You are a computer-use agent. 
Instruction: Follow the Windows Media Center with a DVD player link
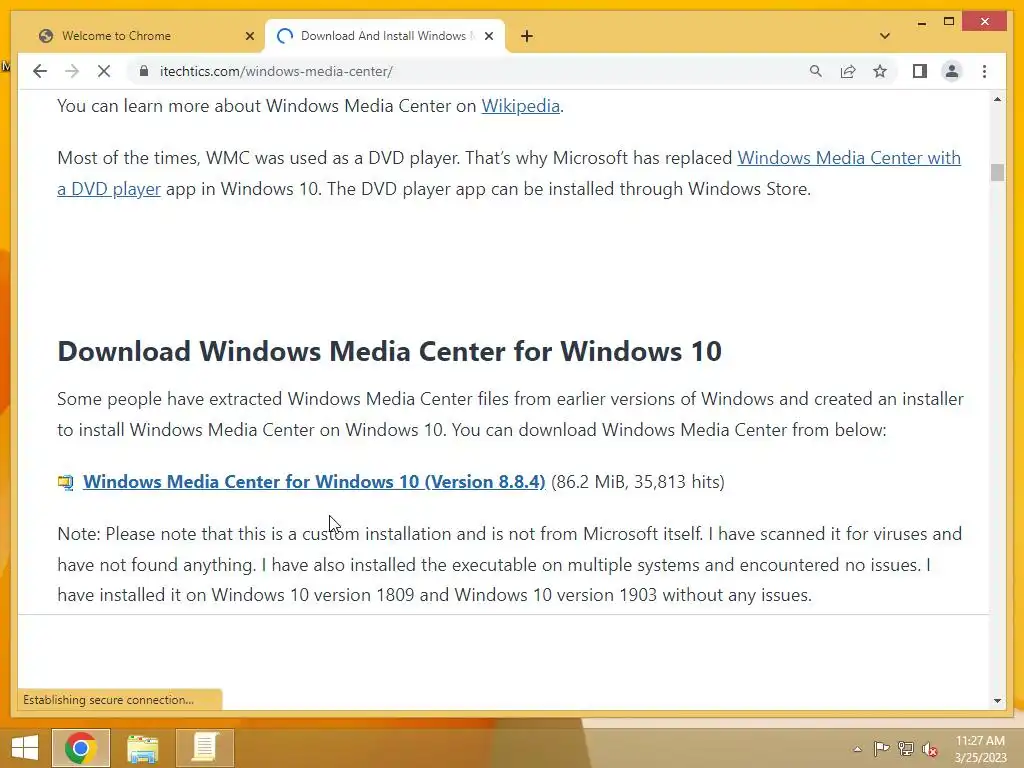click(x=849, y=158)
